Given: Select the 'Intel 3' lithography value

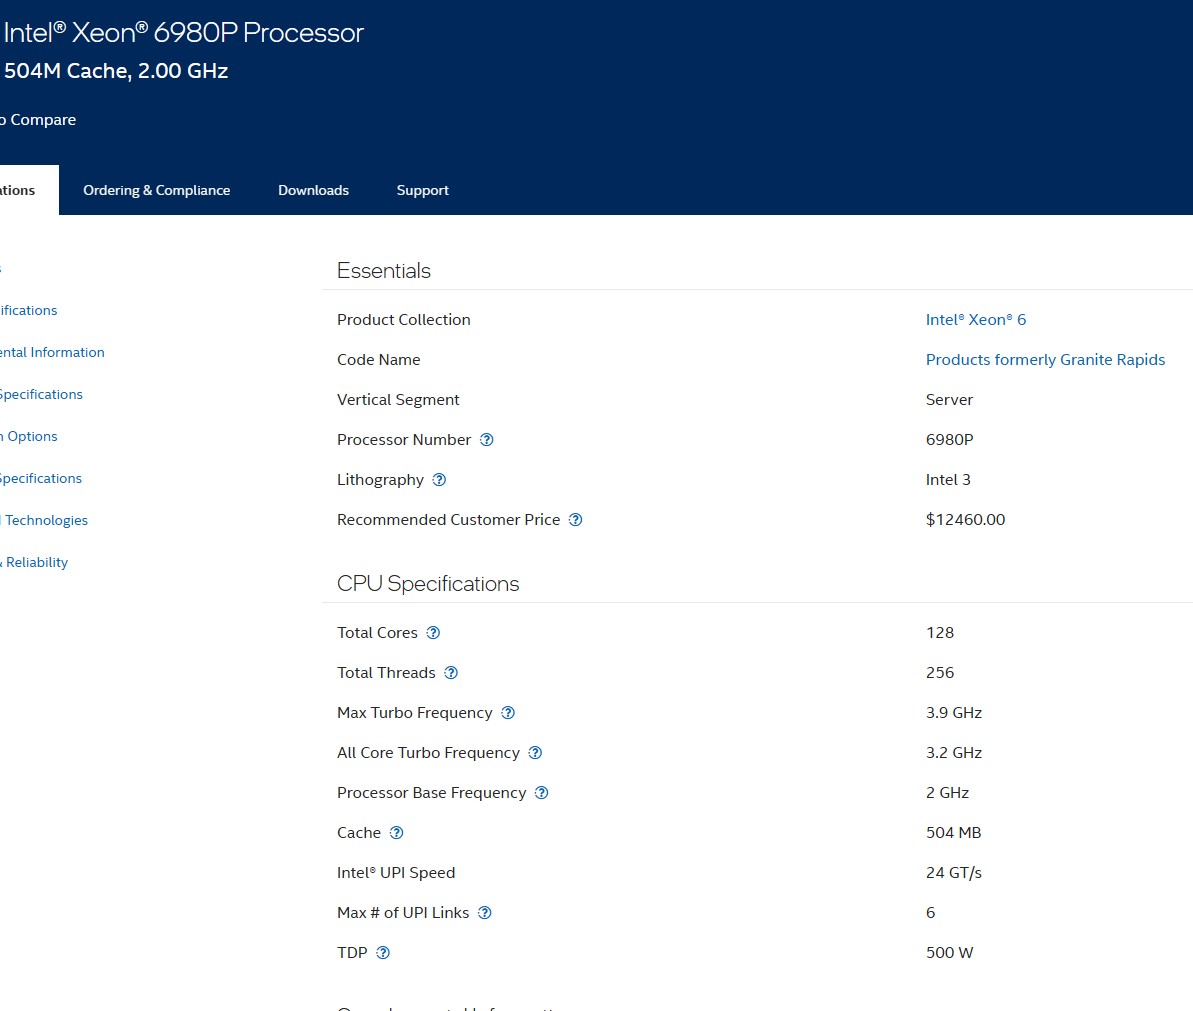Looking at the screenshot, I should [948, 480].
